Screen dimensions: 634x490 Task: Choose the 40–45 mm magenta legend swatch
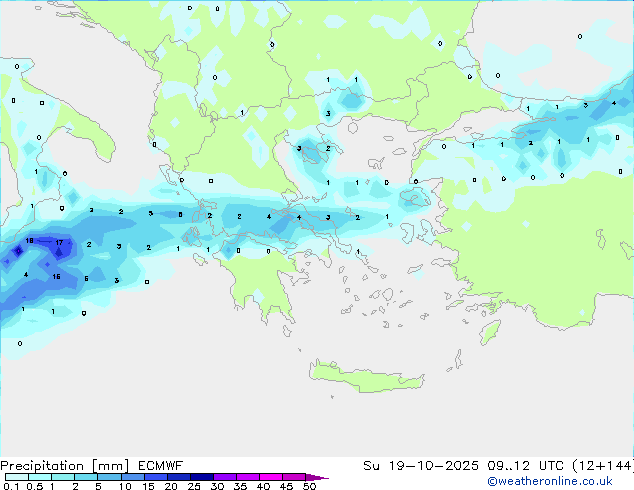(x=271, y=477)
